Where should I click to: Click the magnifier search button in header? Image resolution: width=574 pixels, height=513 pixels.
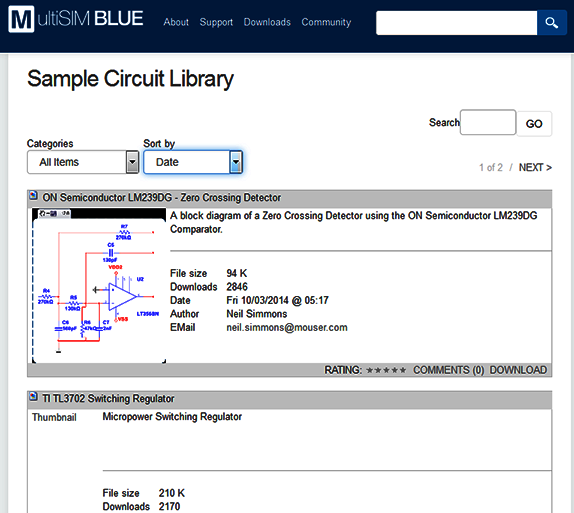click(x=552, y=23)
